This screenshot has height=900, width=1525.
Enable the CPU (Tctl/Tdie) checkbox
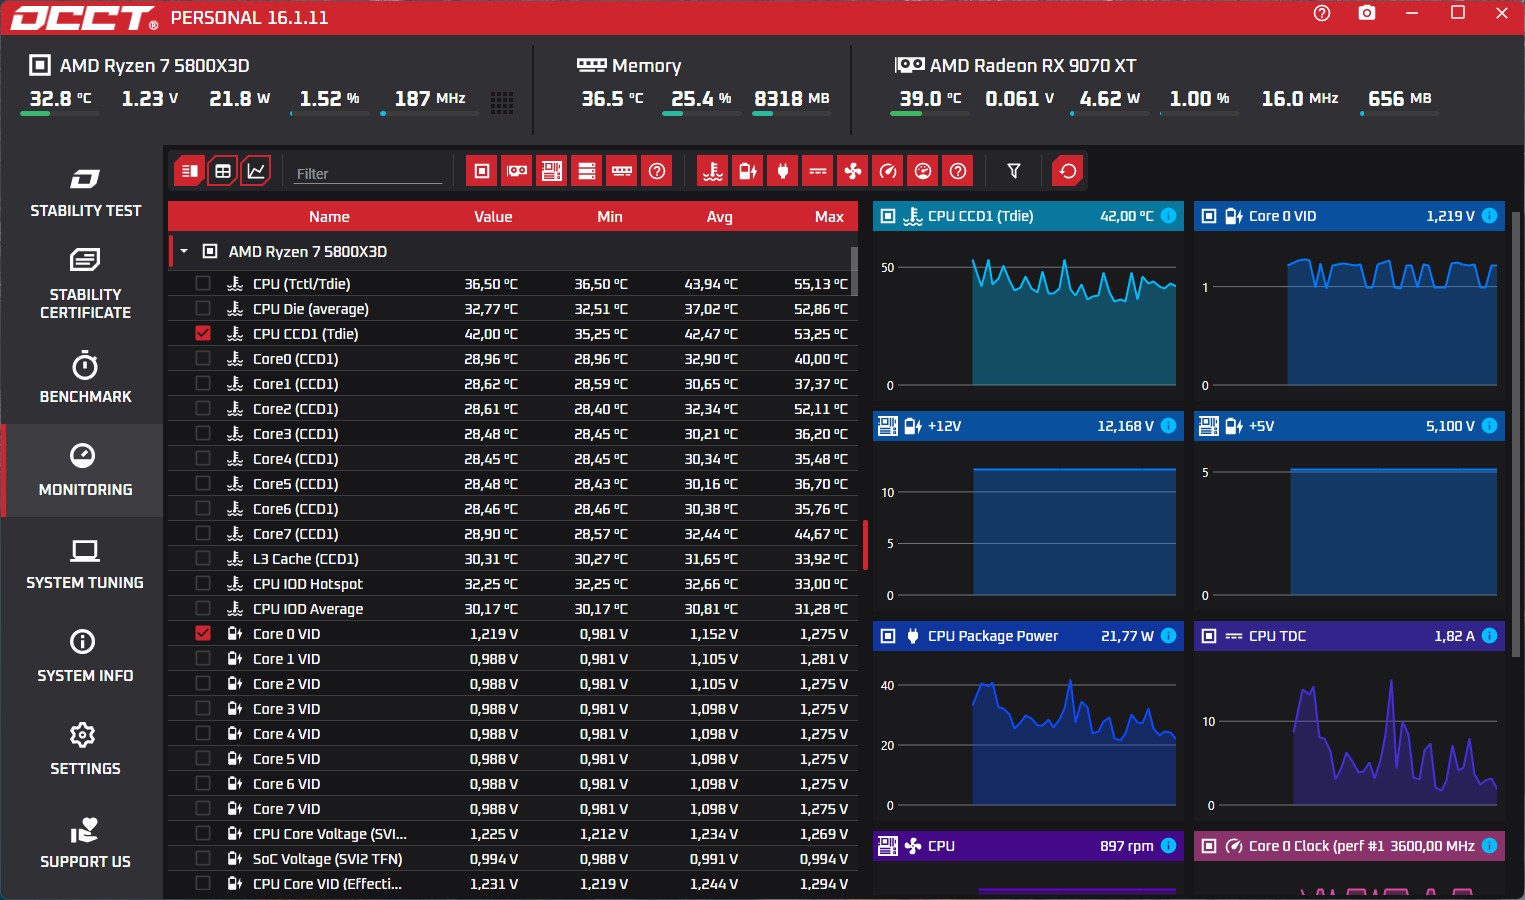pyautogui.click(x=203, y=283)
